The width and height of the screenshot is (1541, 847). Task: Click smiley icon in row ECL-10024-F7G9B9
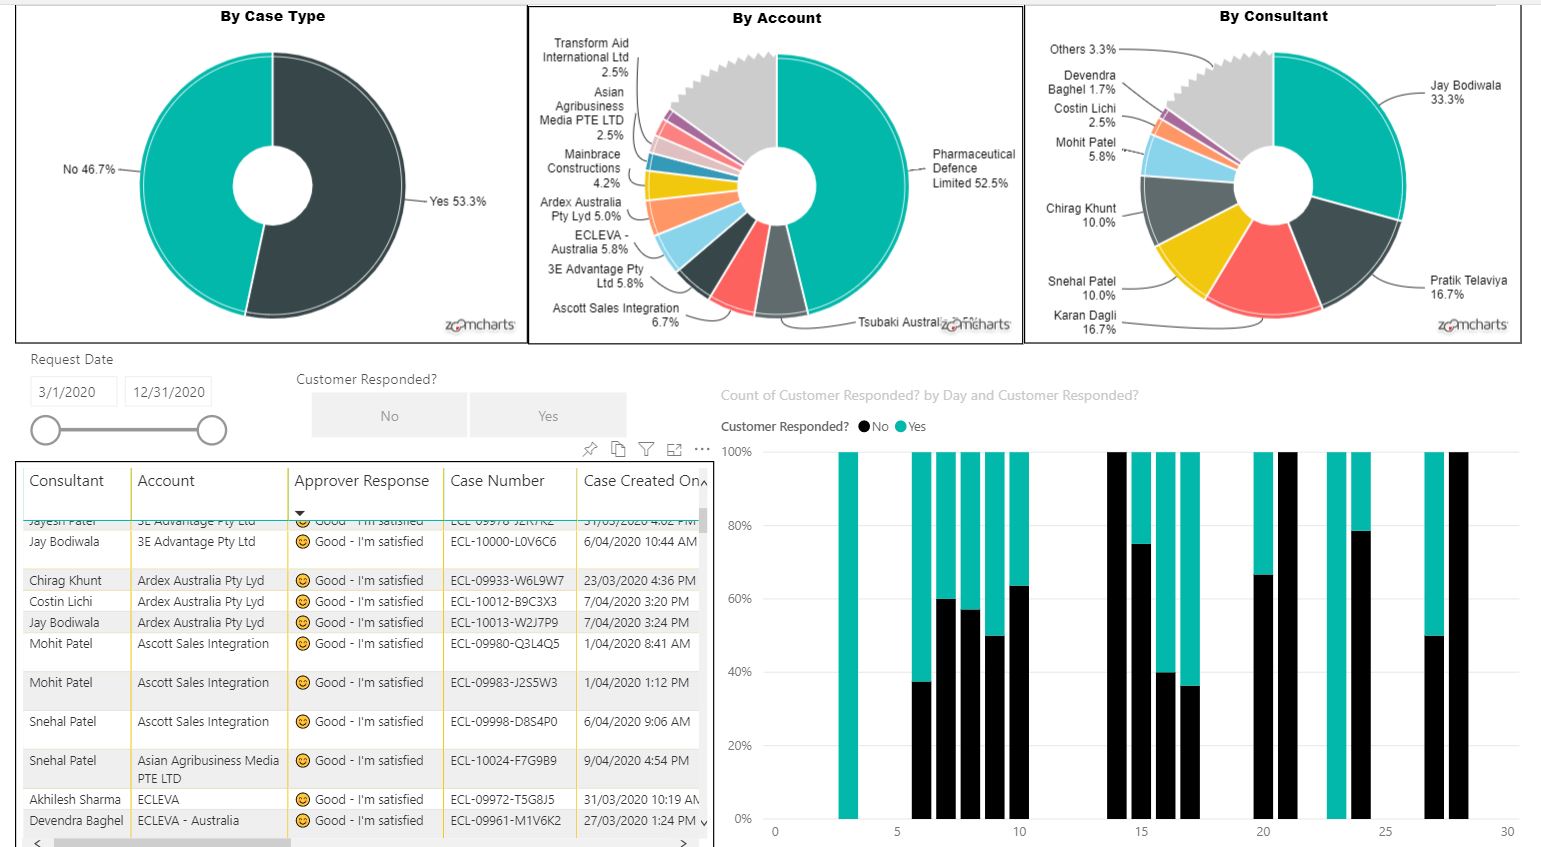pyautogui.click(x=302, y=760)
